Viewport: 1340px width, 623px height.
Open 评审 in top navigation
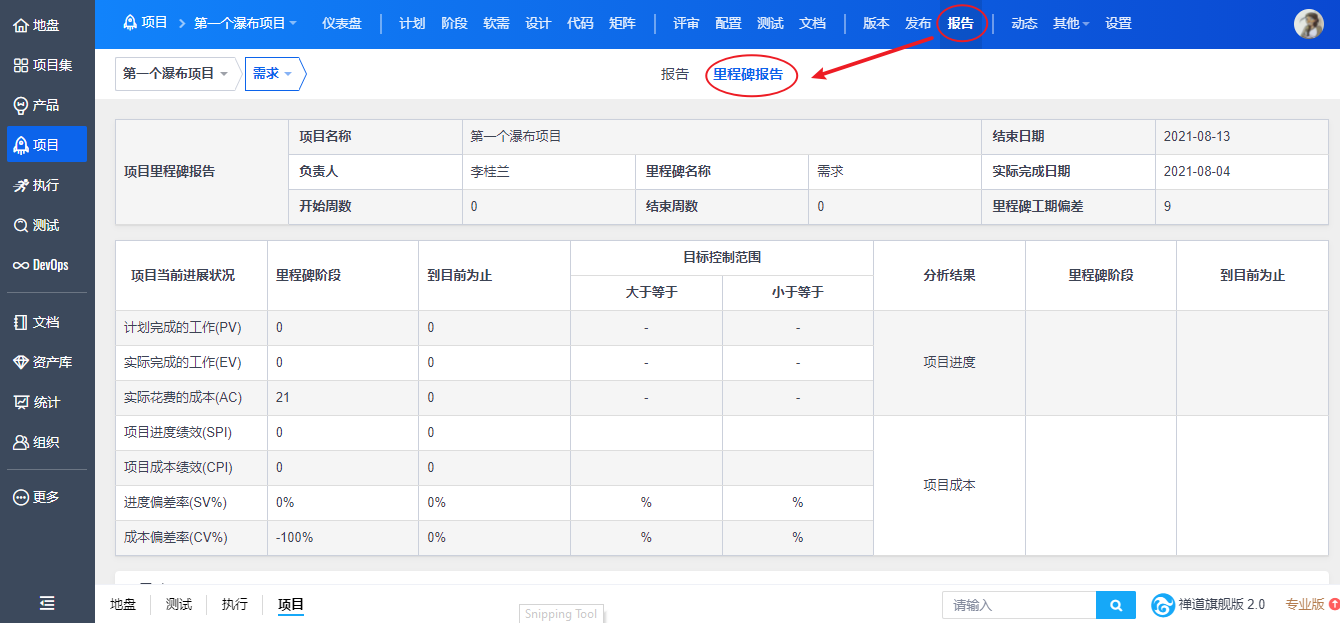click(686, 23)
